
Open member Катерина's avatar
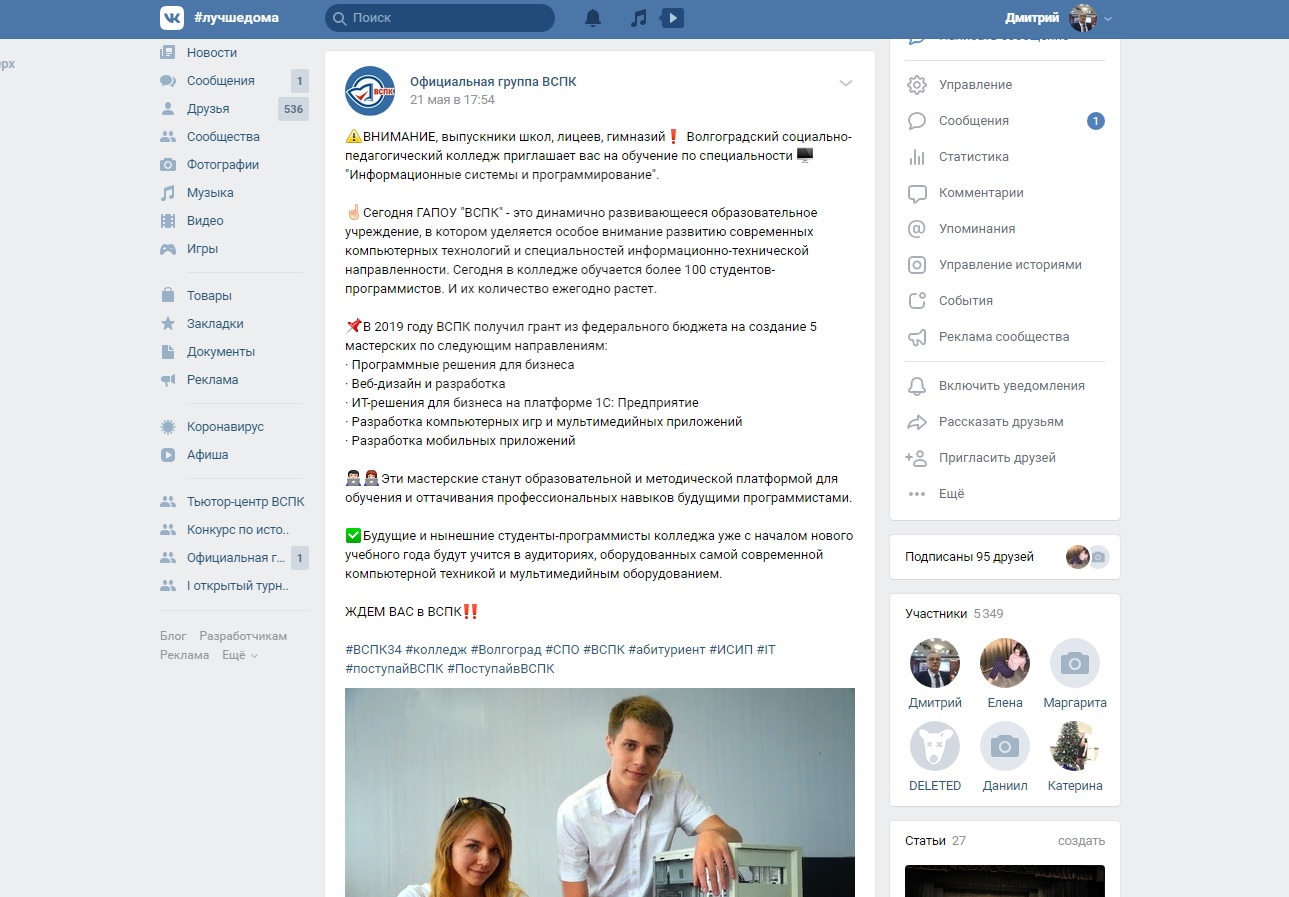pos(1075,746)
